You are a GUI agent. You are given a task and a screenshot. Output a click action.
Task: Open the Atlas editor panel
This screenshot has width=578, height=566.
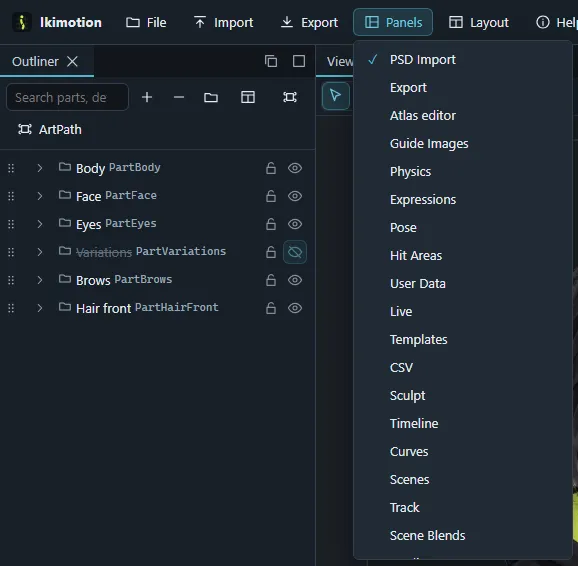click(463, 115)
